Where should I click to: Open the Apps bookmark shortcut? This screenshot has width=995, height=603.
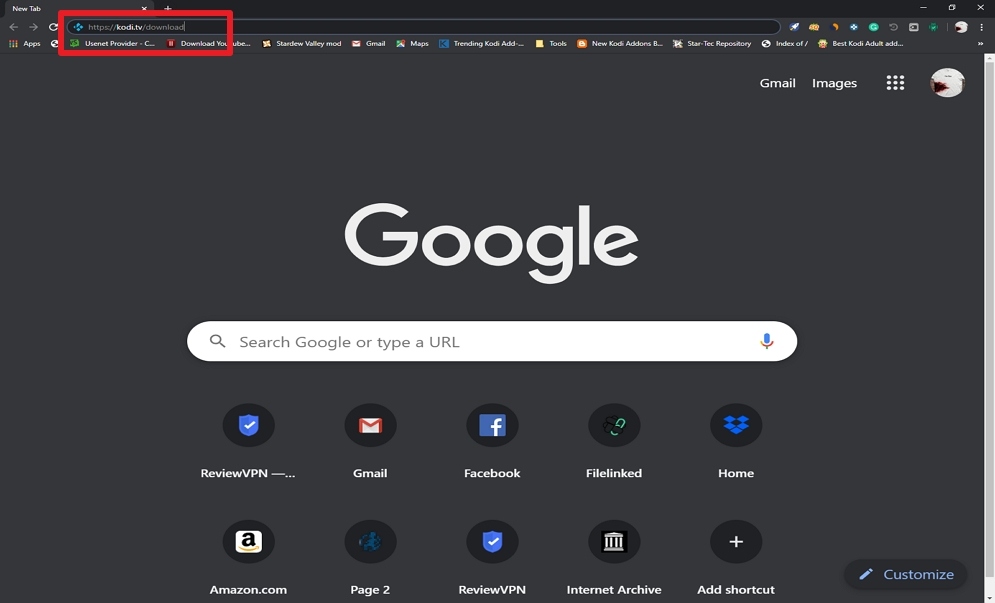click(25, 44)
